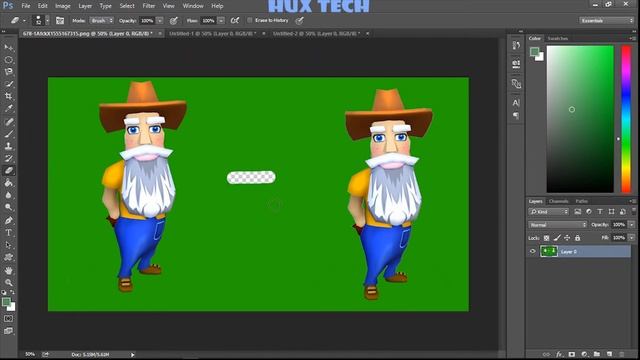The height and width of the screenshot is (360, 640).
Task: Click the green color picker field
Action: [x=580, y=119]
